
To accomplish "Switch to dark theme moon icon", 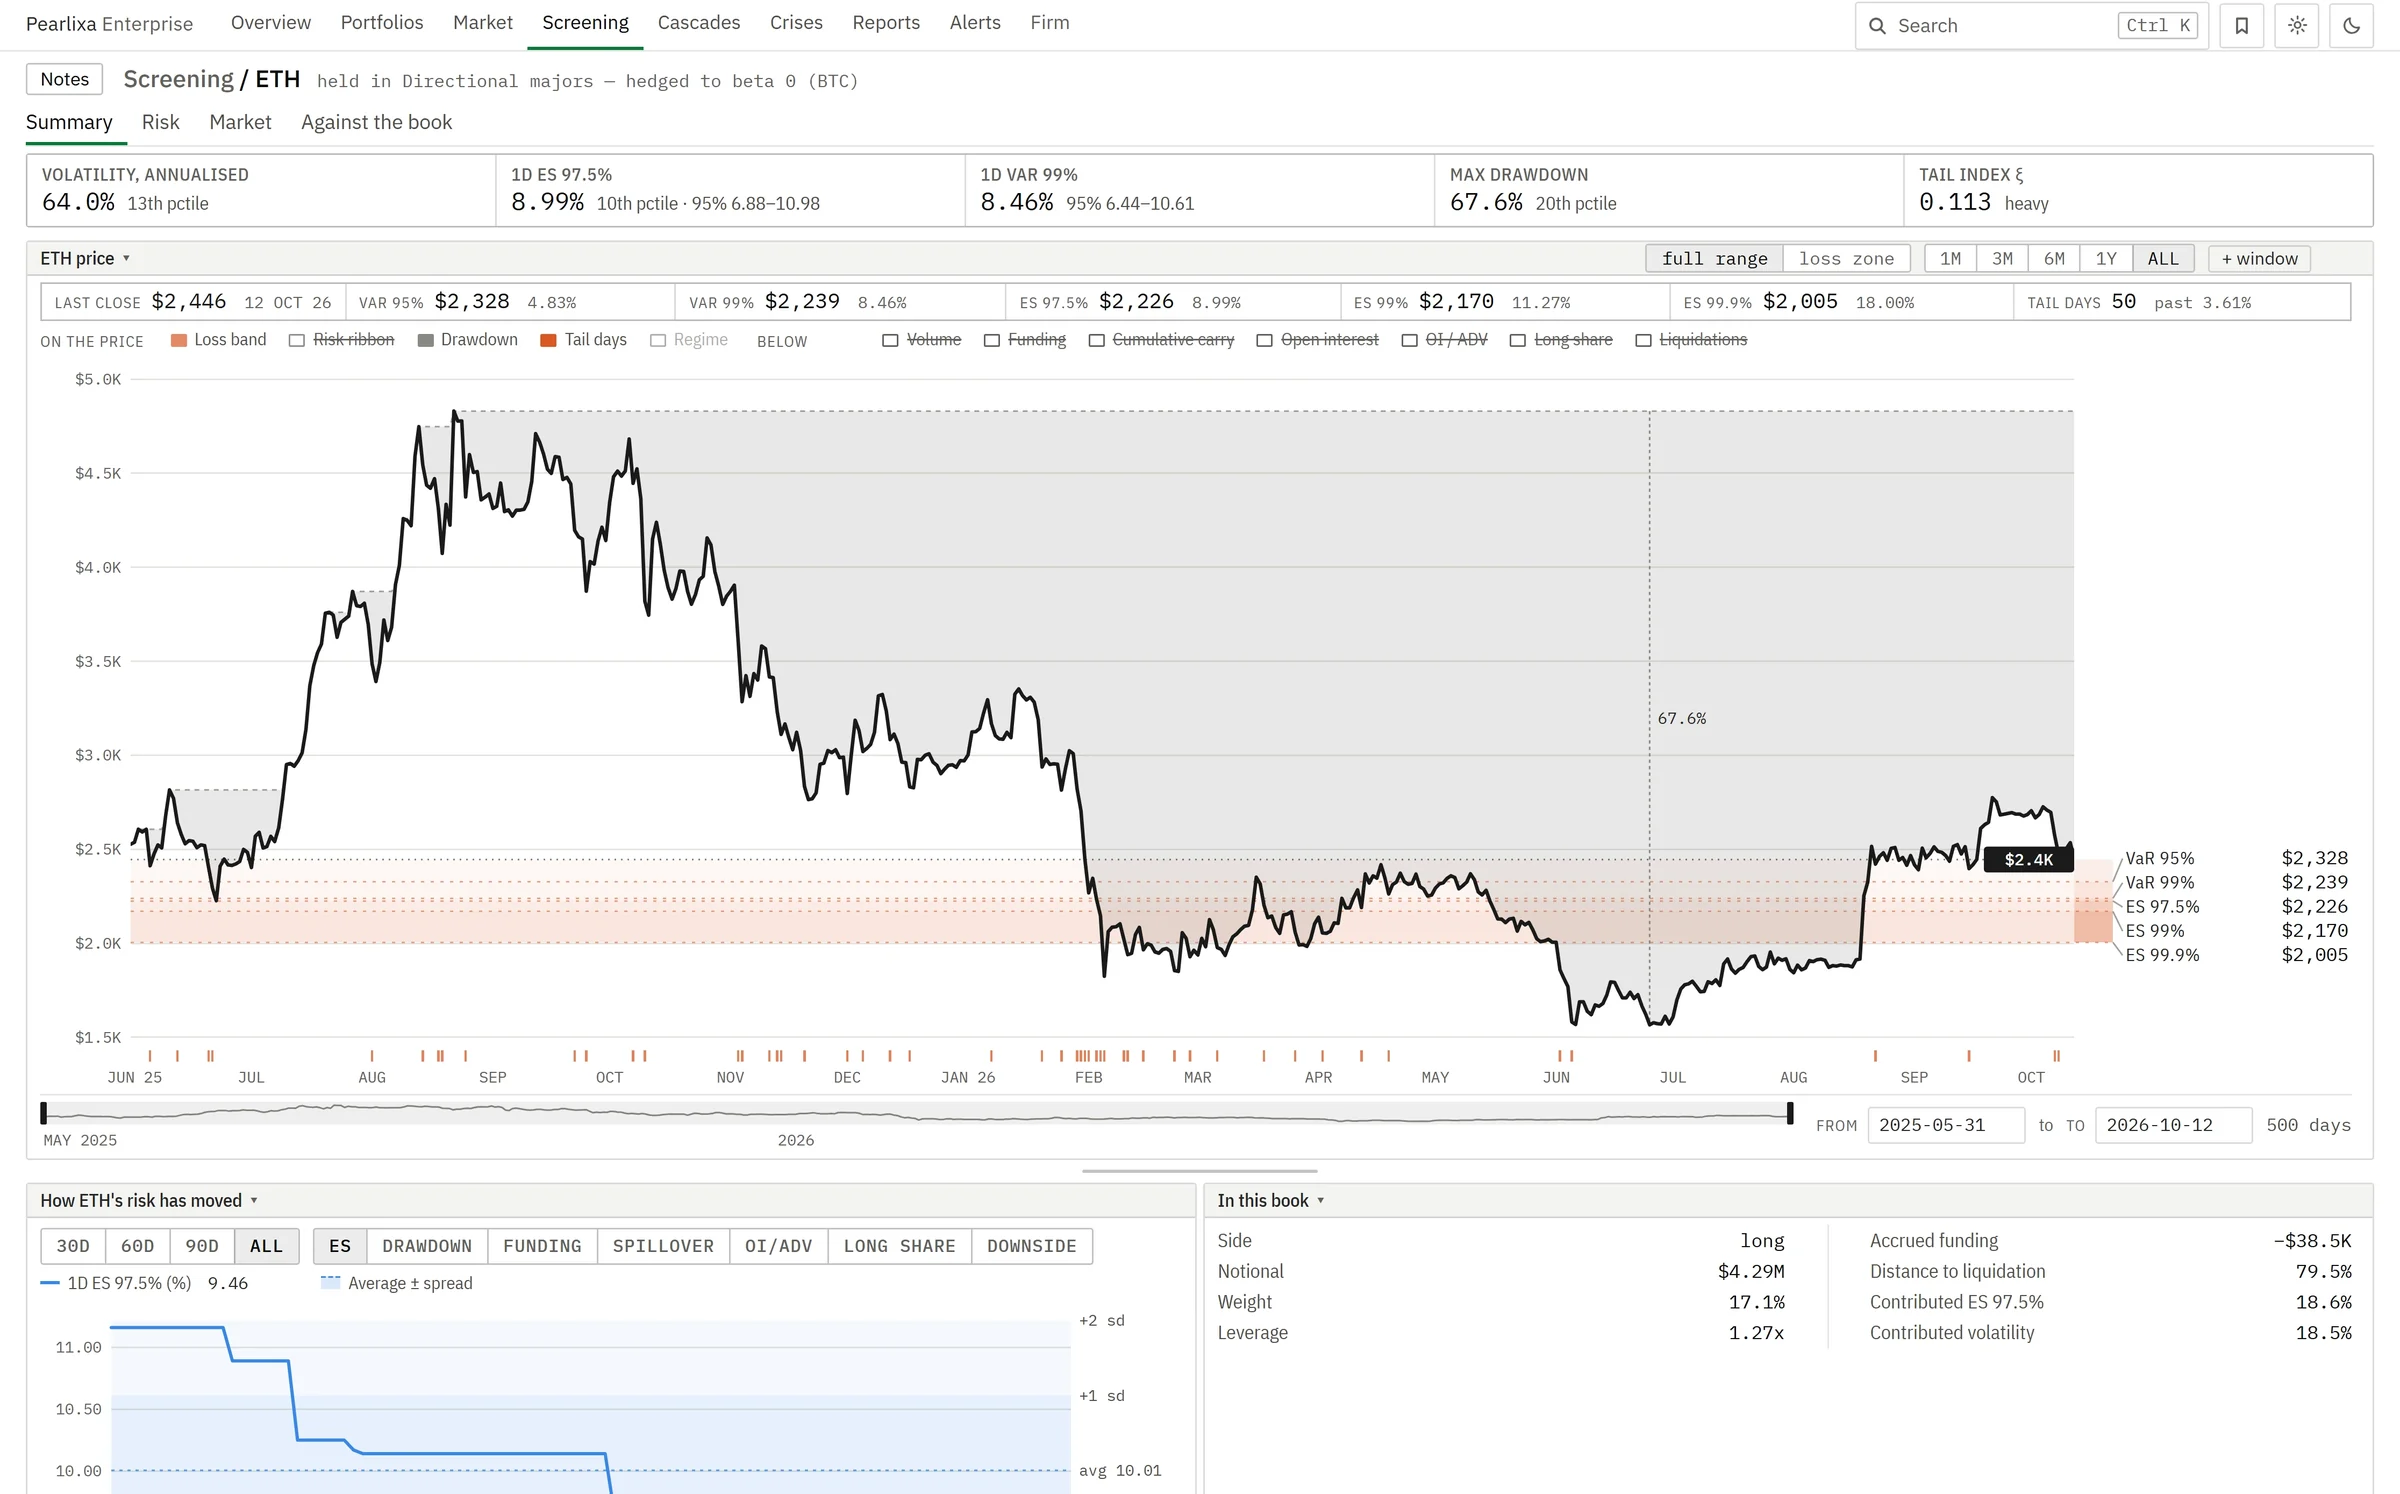I will pos(2351,25).
